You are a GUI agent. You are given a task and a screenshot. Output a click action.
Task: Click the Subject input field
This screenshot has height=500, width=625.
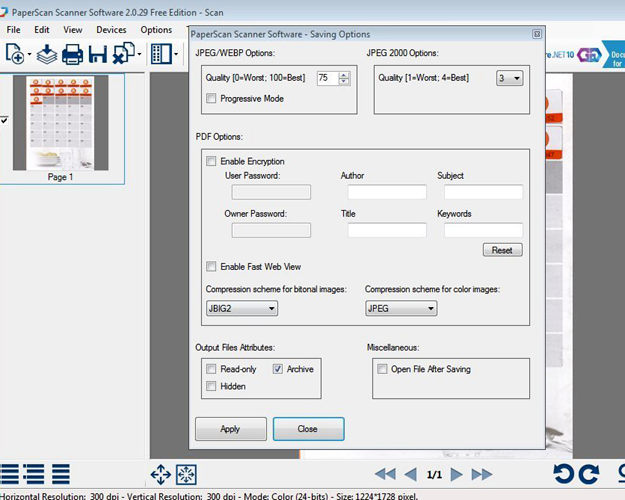coord(483,192)
